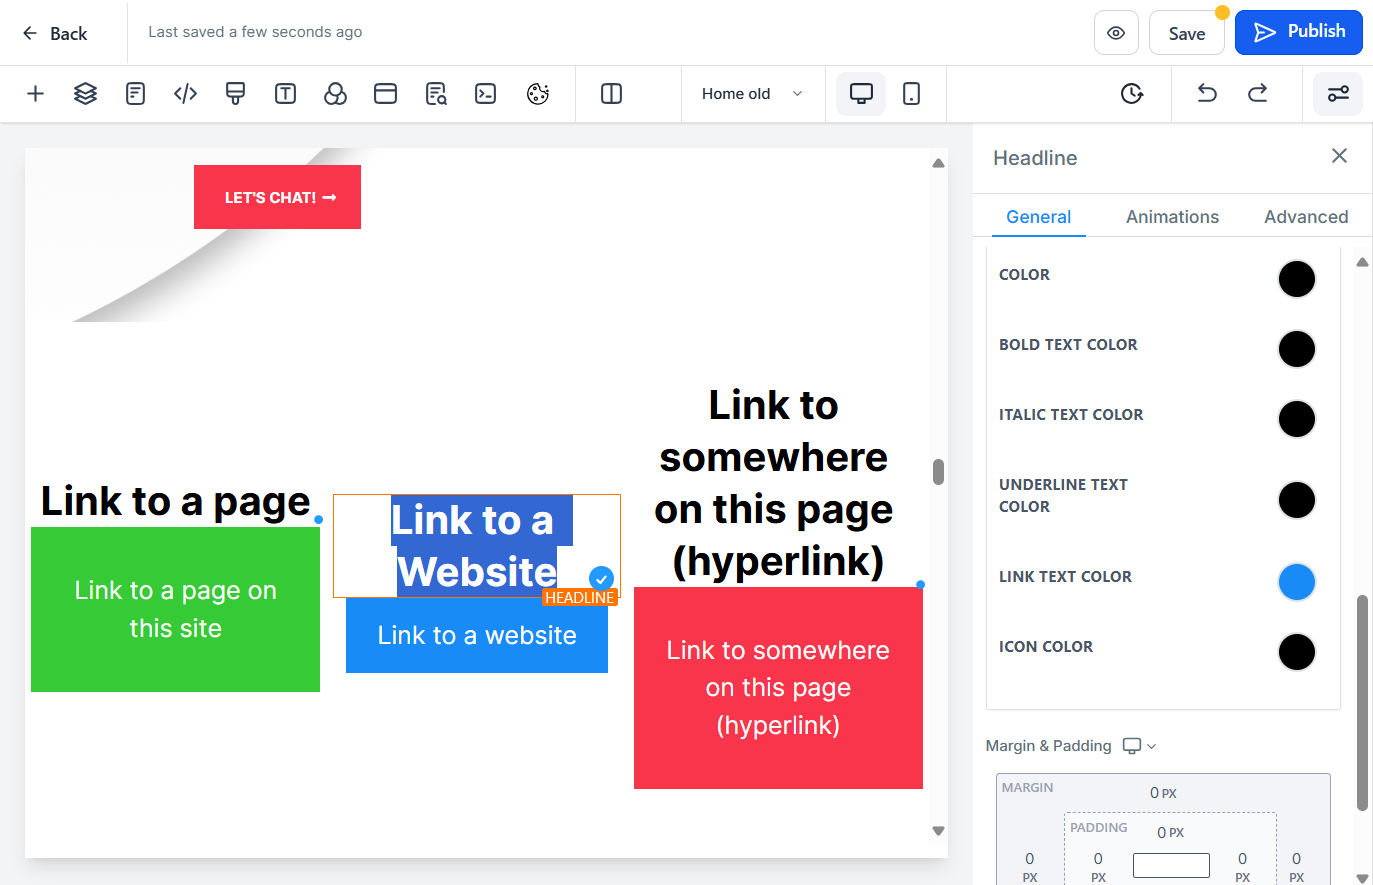
Task: Open the Home old page dropdown
Action: [x=753, y=94]
